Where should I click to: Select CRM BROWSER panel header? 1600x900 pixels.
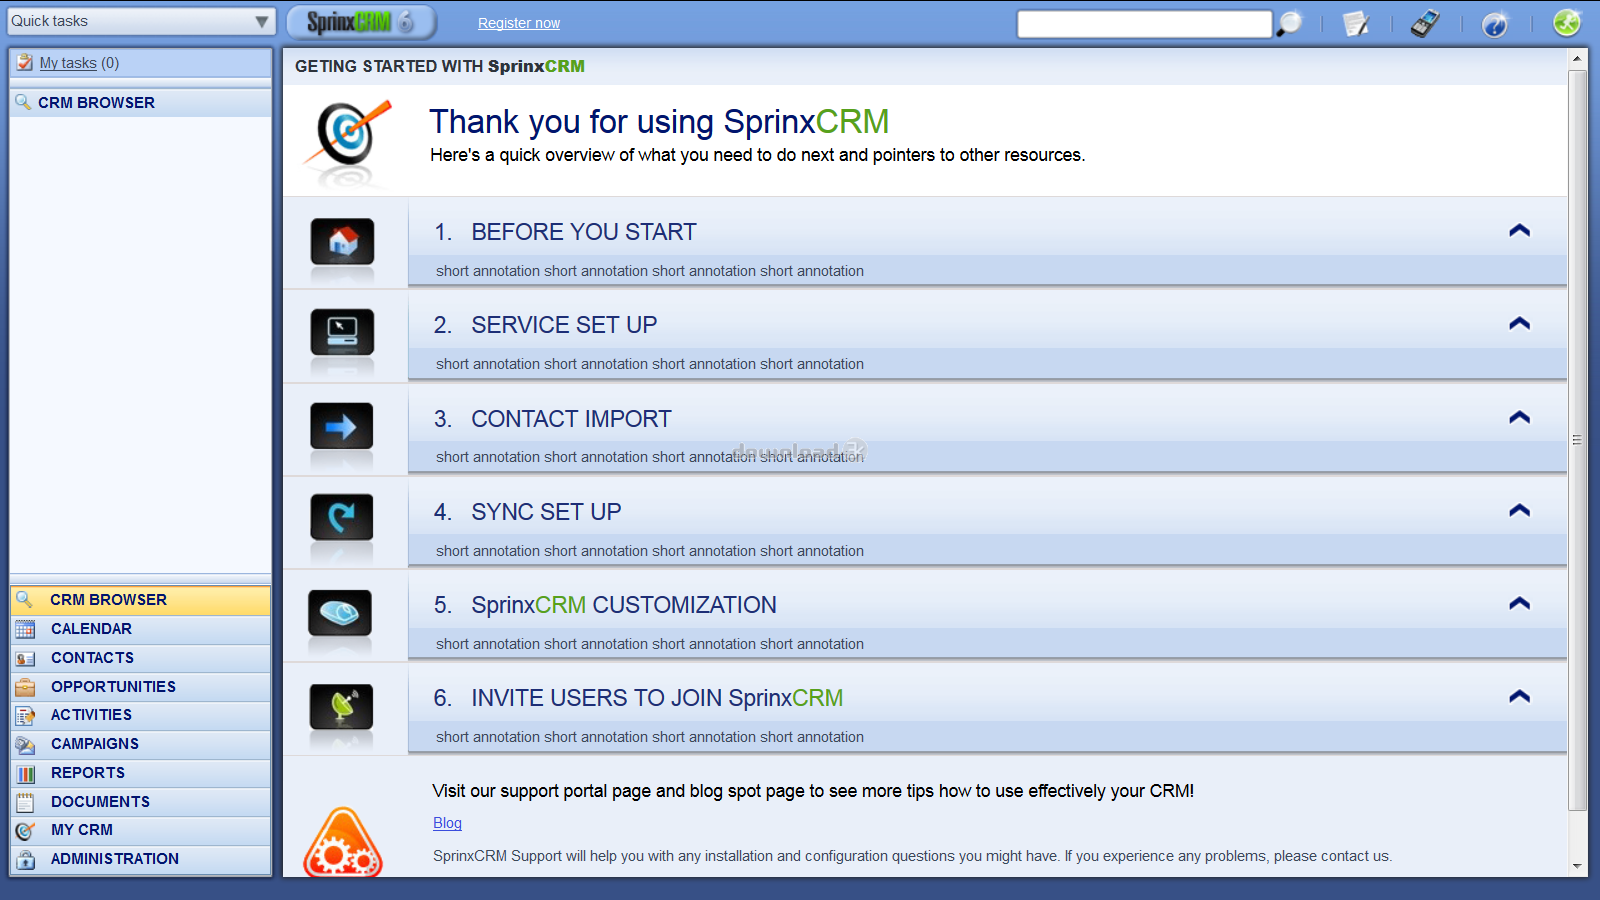click(140, 103)
